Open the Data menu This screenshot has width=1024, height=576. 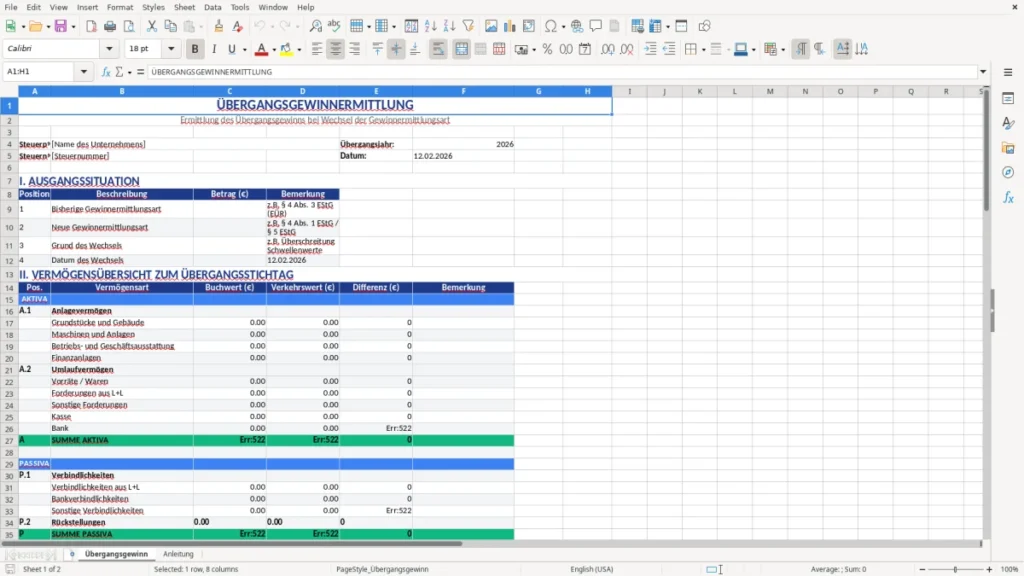212,7
